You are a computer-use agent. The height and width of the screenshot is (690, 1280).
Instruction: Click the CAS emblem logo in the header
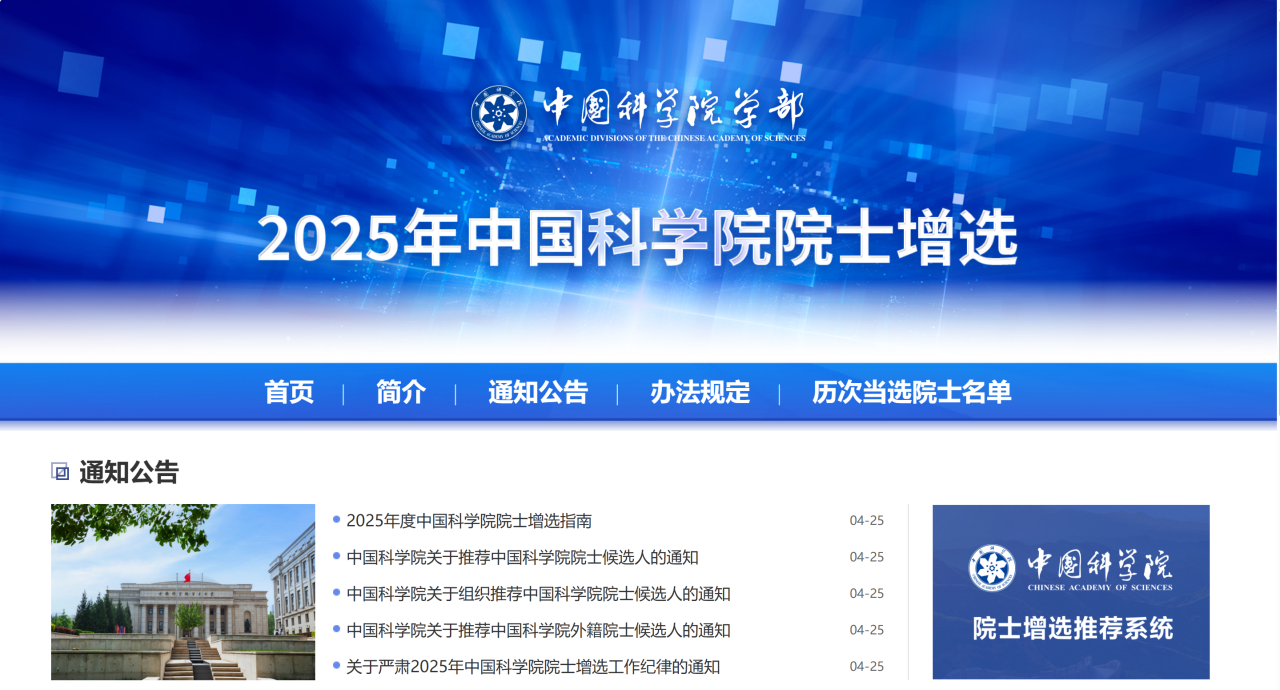point(498,114)
